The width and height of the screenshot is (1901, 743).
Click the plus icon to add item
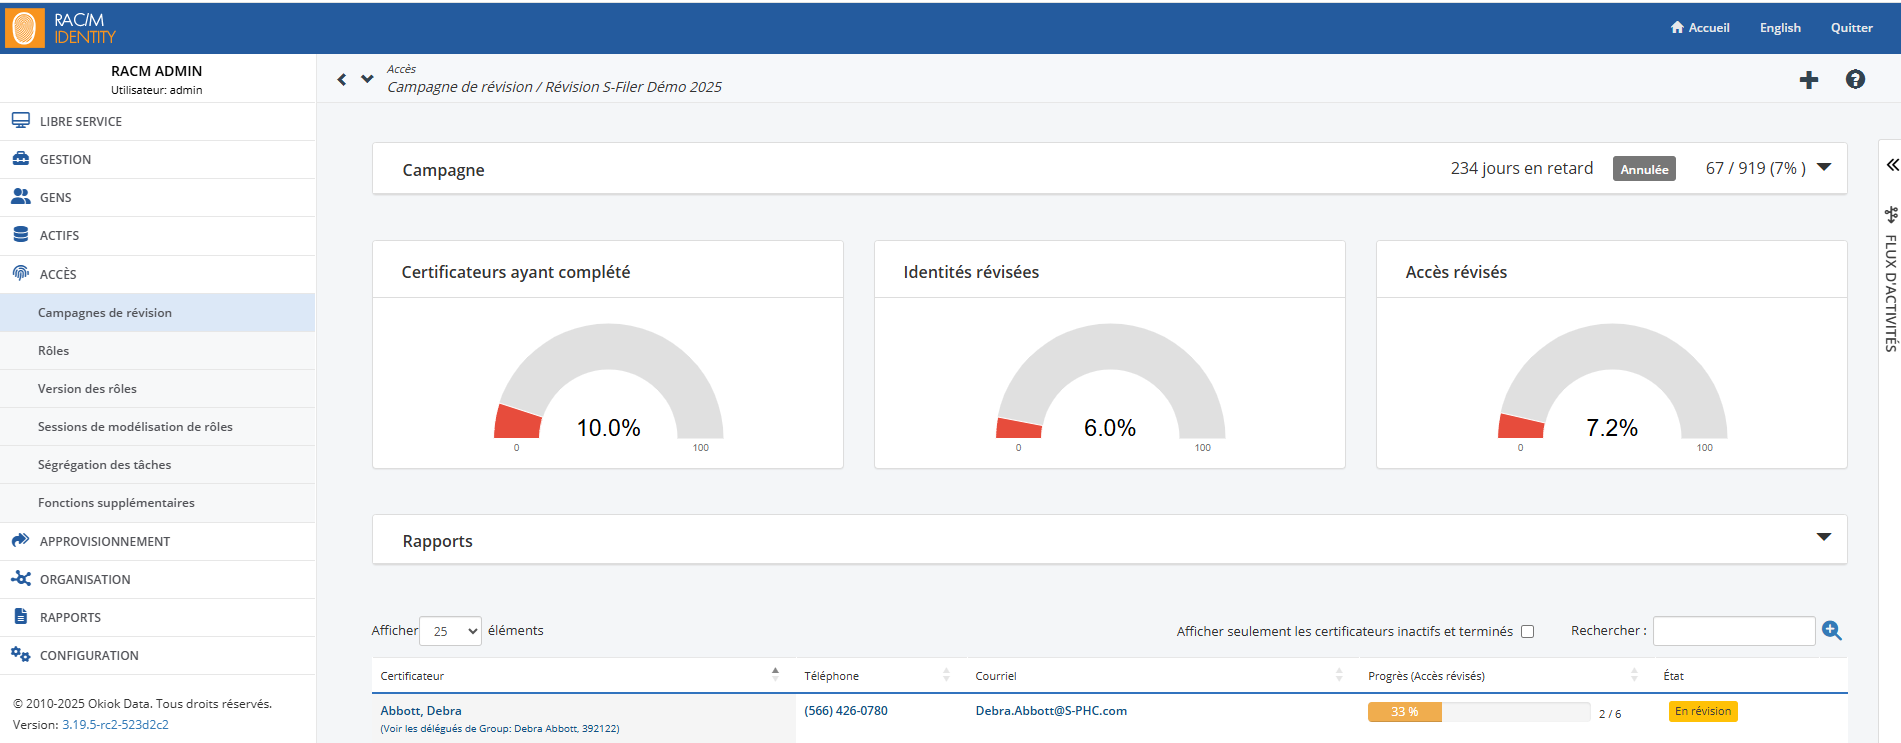click(1808, 80)
